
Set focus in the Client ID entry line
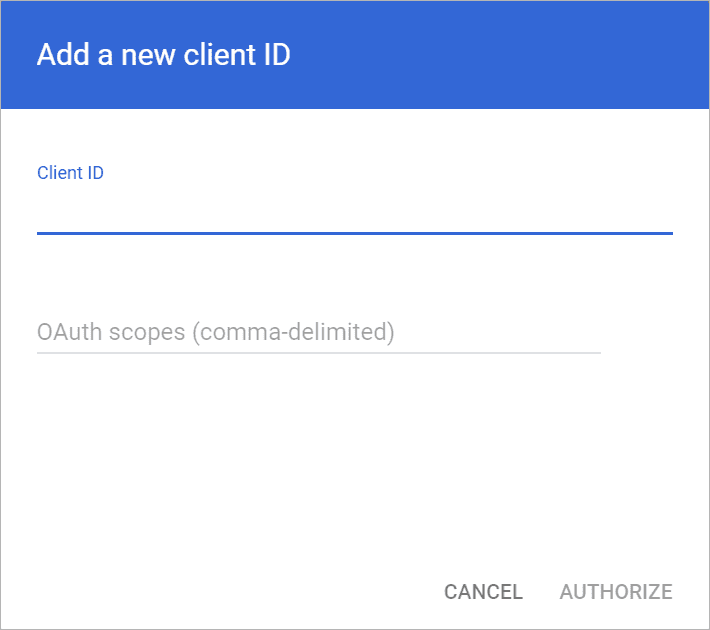pos(355,213)
